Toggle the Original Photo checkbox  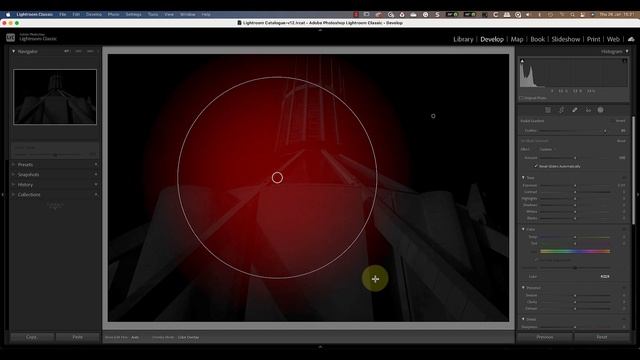point(521,98)
